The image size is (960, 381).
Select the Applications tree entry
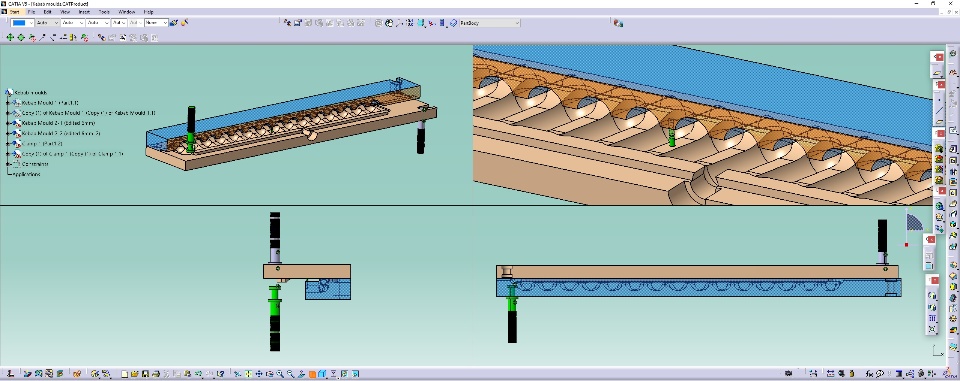point(26,174)
